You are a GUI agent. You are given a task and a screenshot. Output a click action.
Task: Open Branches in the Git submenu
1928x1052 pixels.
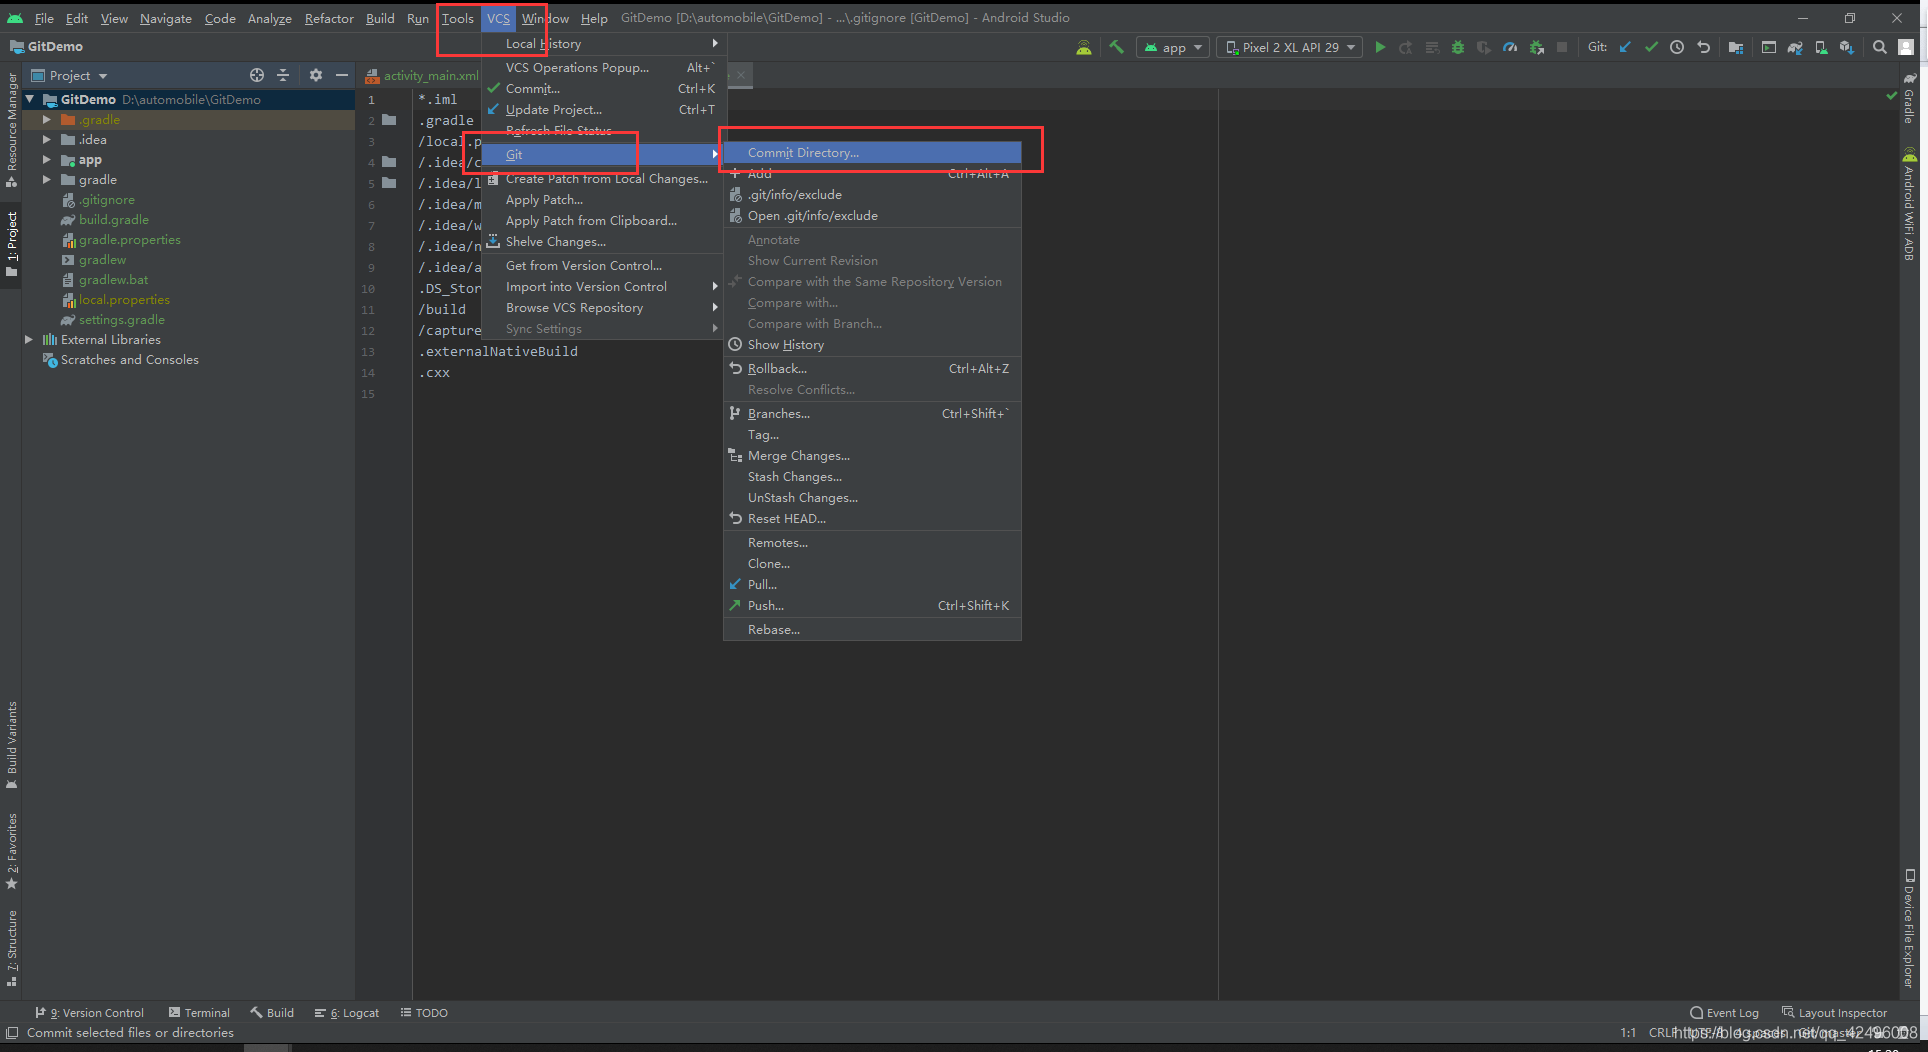click(872, 413)
